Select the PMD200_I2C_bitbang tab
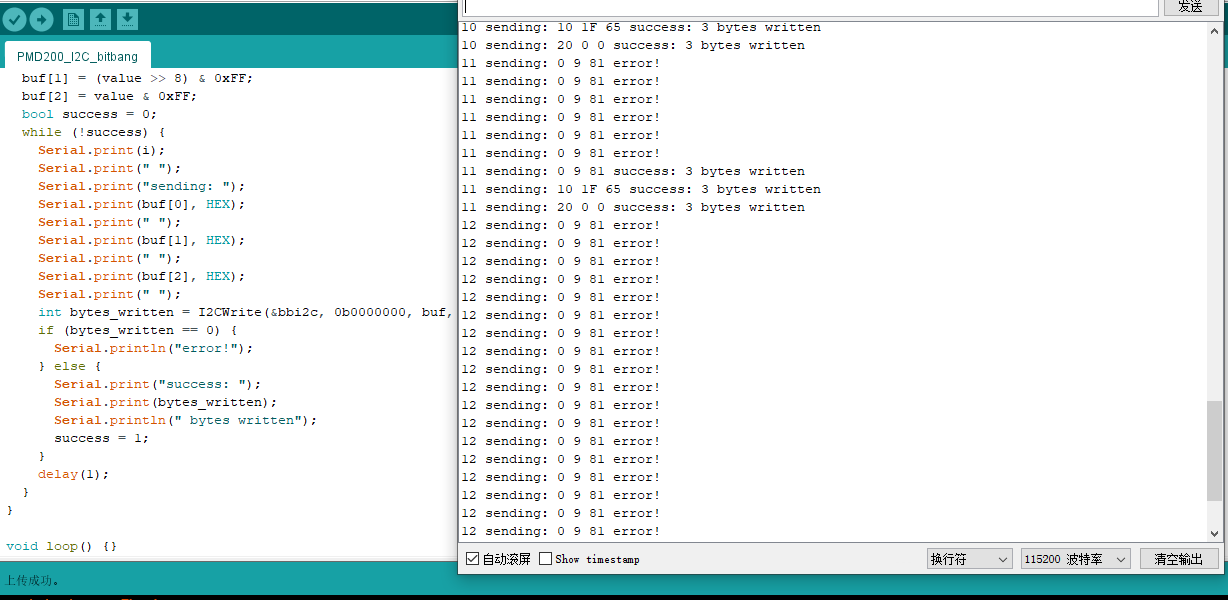1228x600 pixels. coord(78,56)
